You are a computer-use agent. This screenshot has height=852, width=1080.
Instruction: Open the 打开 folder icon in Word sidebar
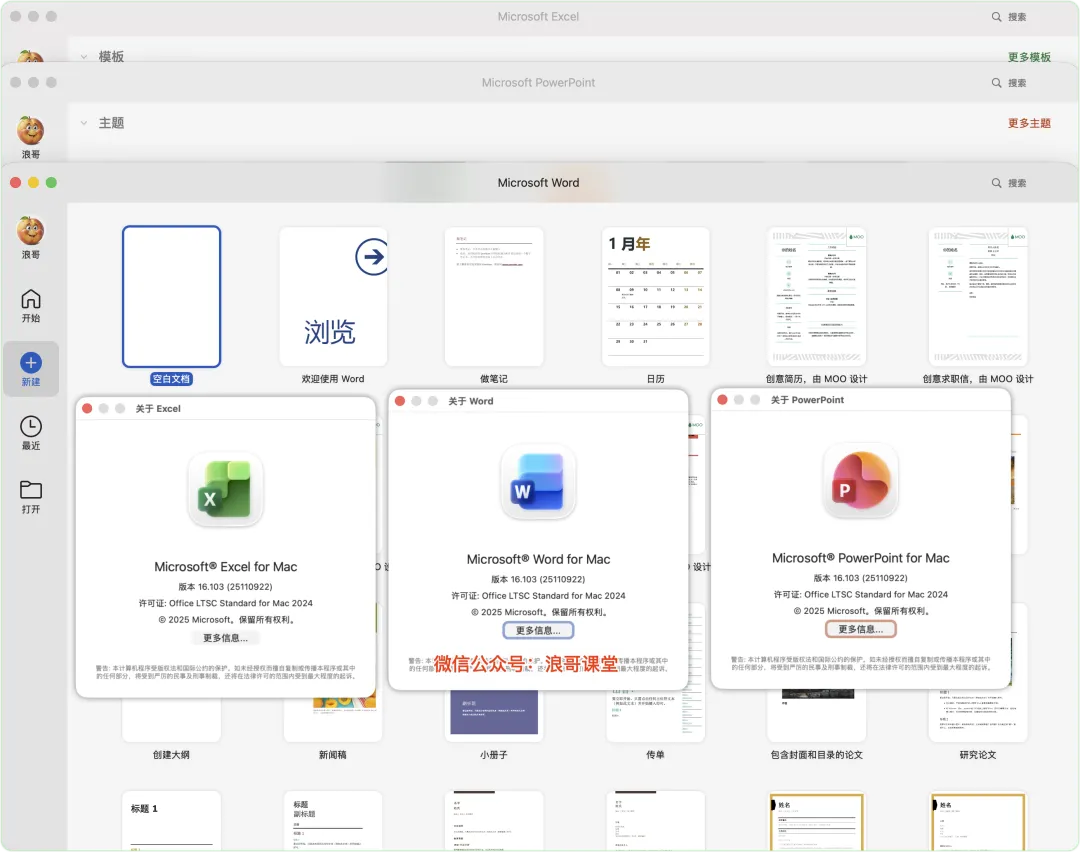click(30, 490)
